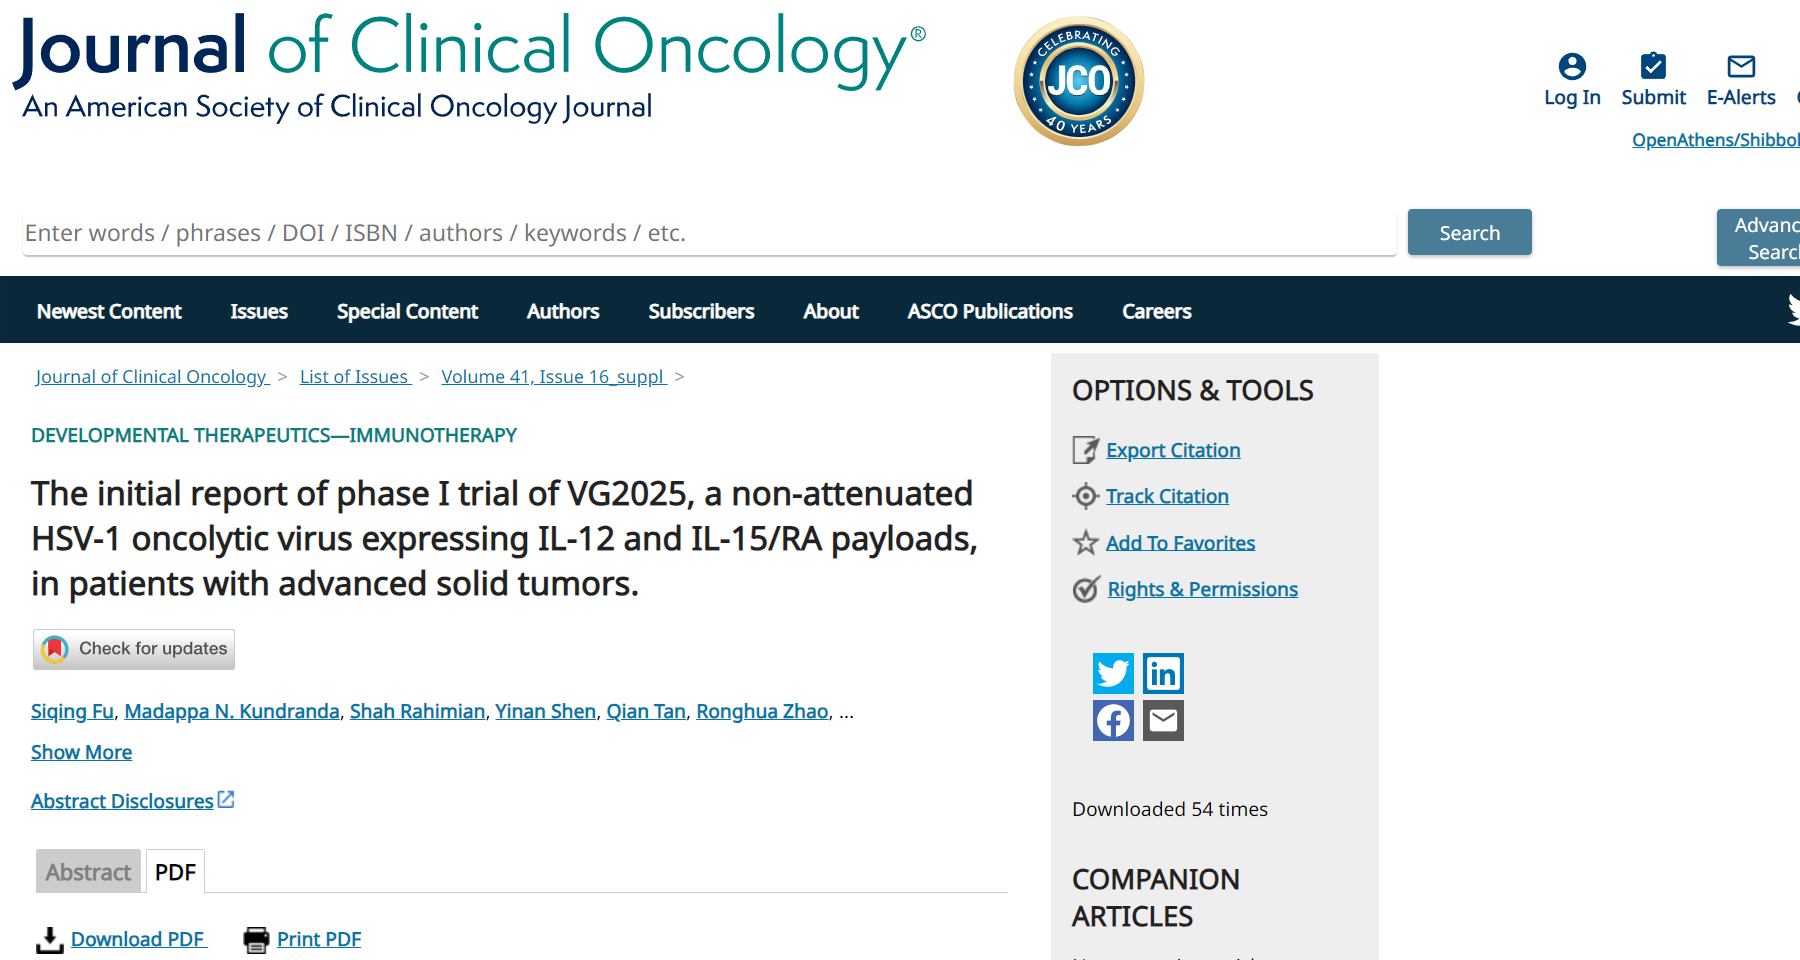Expand author list with Show More
The width and height of the screenshot is (1800, 960).
pos(81,752)
